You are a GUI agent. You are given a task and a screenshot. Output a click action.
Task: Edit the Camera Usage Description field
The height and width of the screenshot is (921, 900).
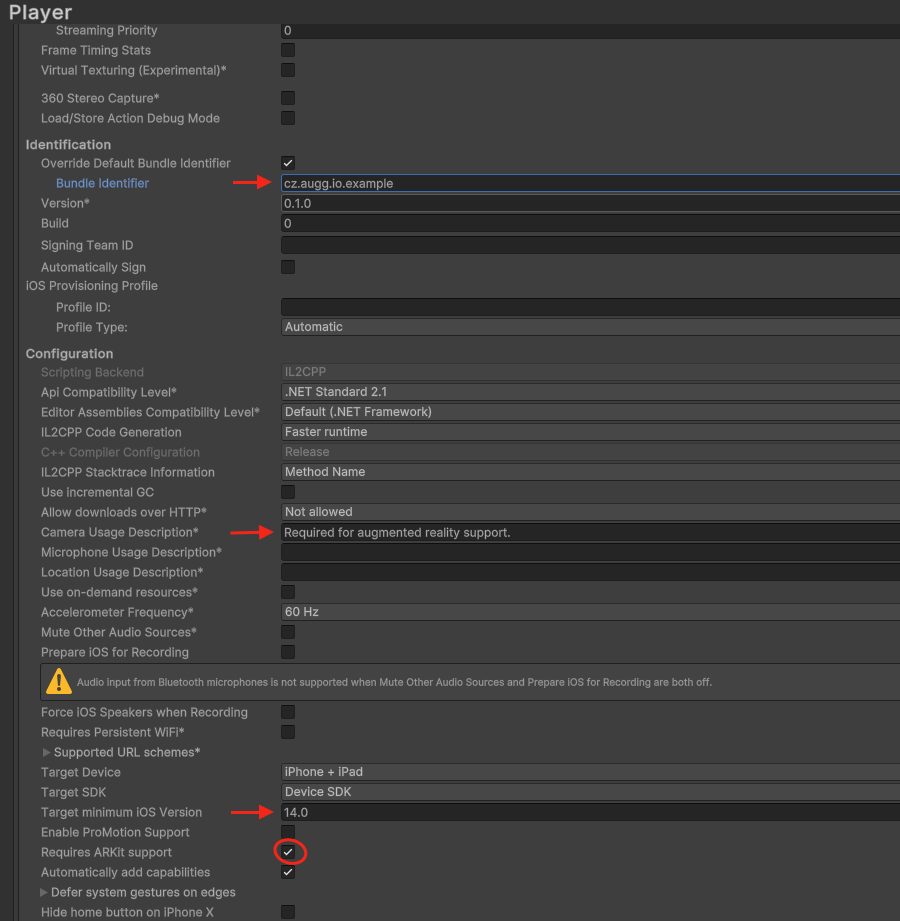(x=590, y=532)
